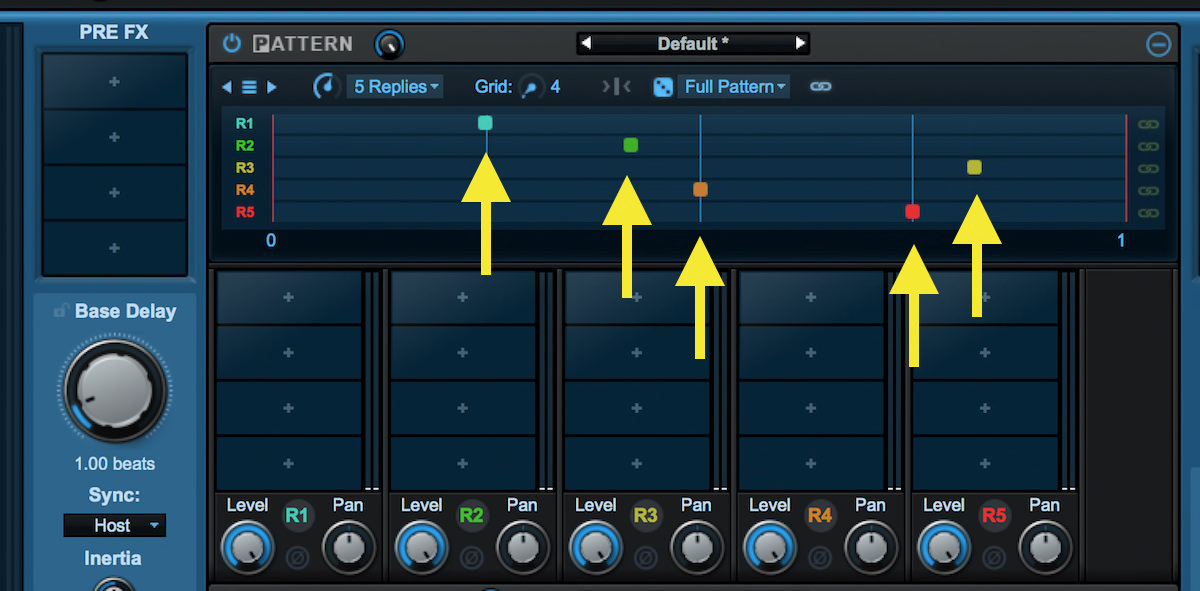Click the mirror pattern icon
Image resolution: width=1200 pixels, height=591 pixels.
[616, 87]
